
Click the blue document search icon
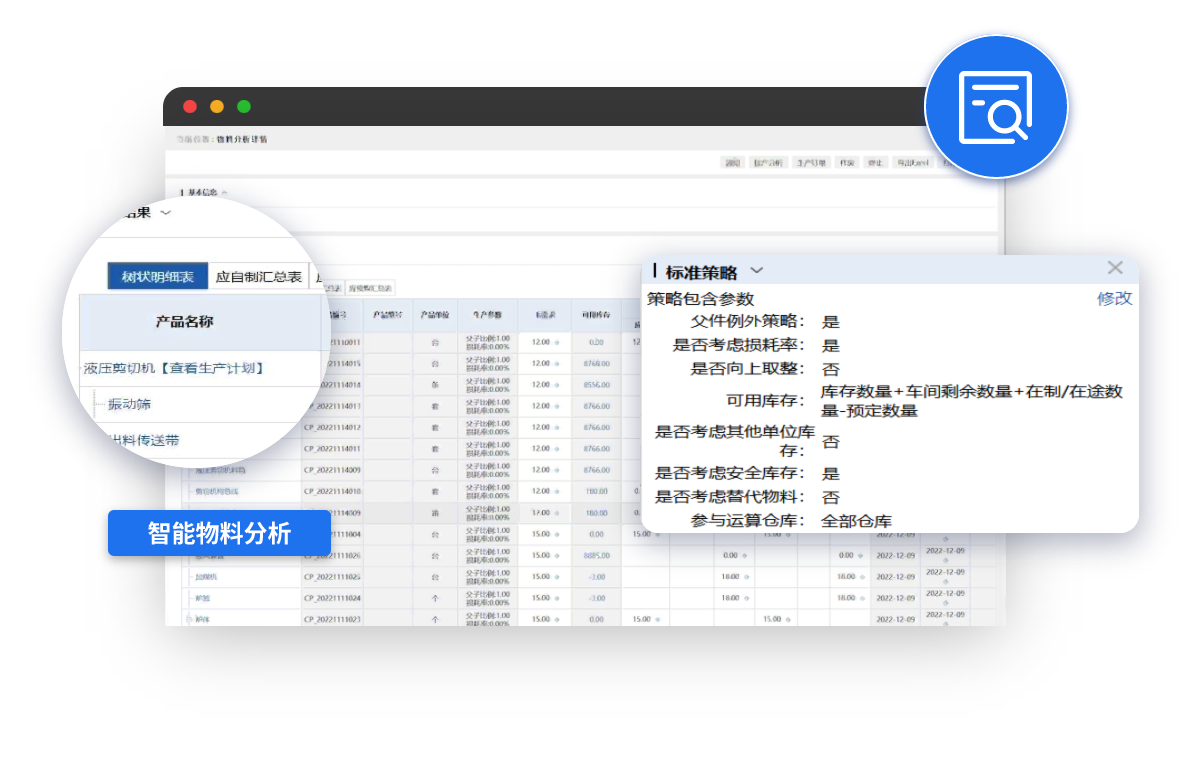click(995, 107)
